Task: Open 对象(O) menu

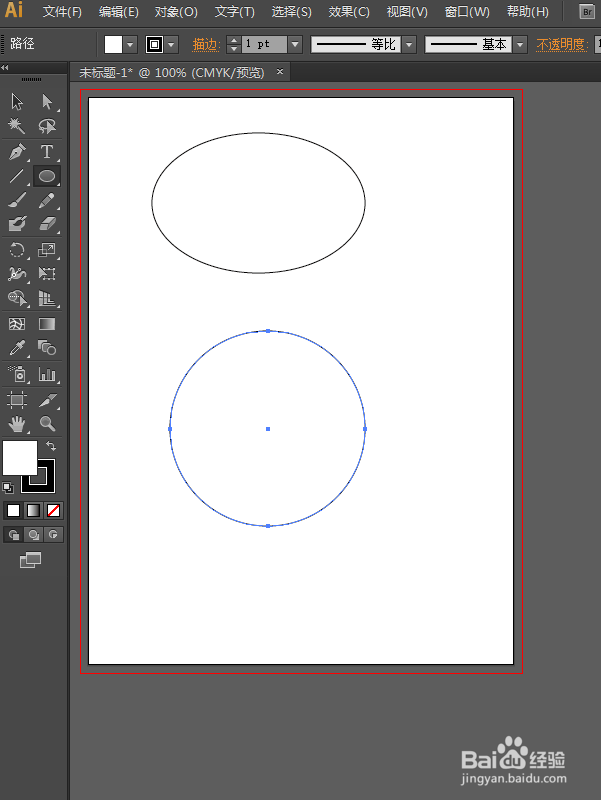Action: coord(176,12)
